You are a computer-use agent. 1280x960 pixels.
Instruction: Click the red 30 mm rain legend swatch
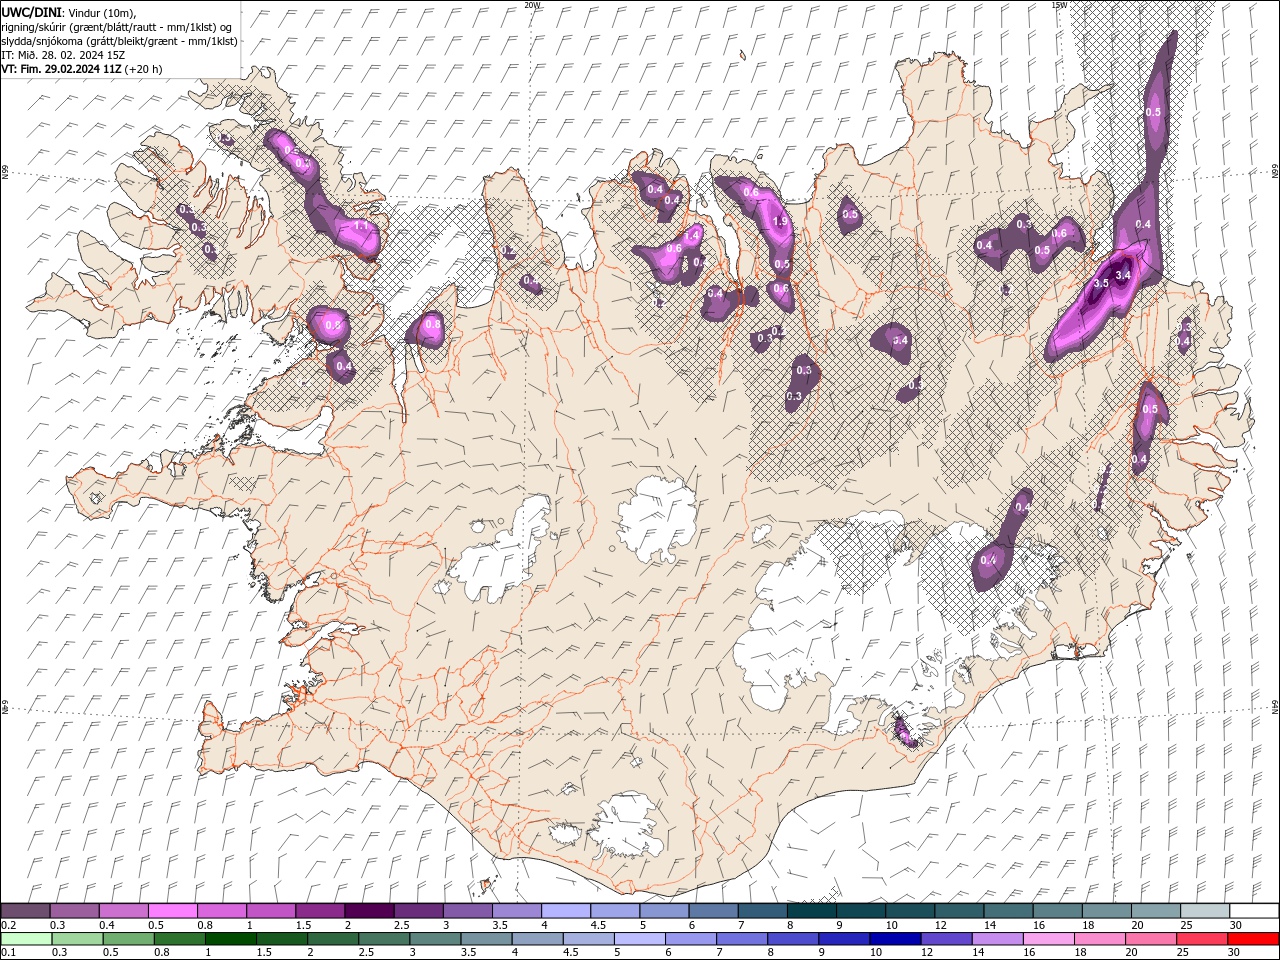1252,939
